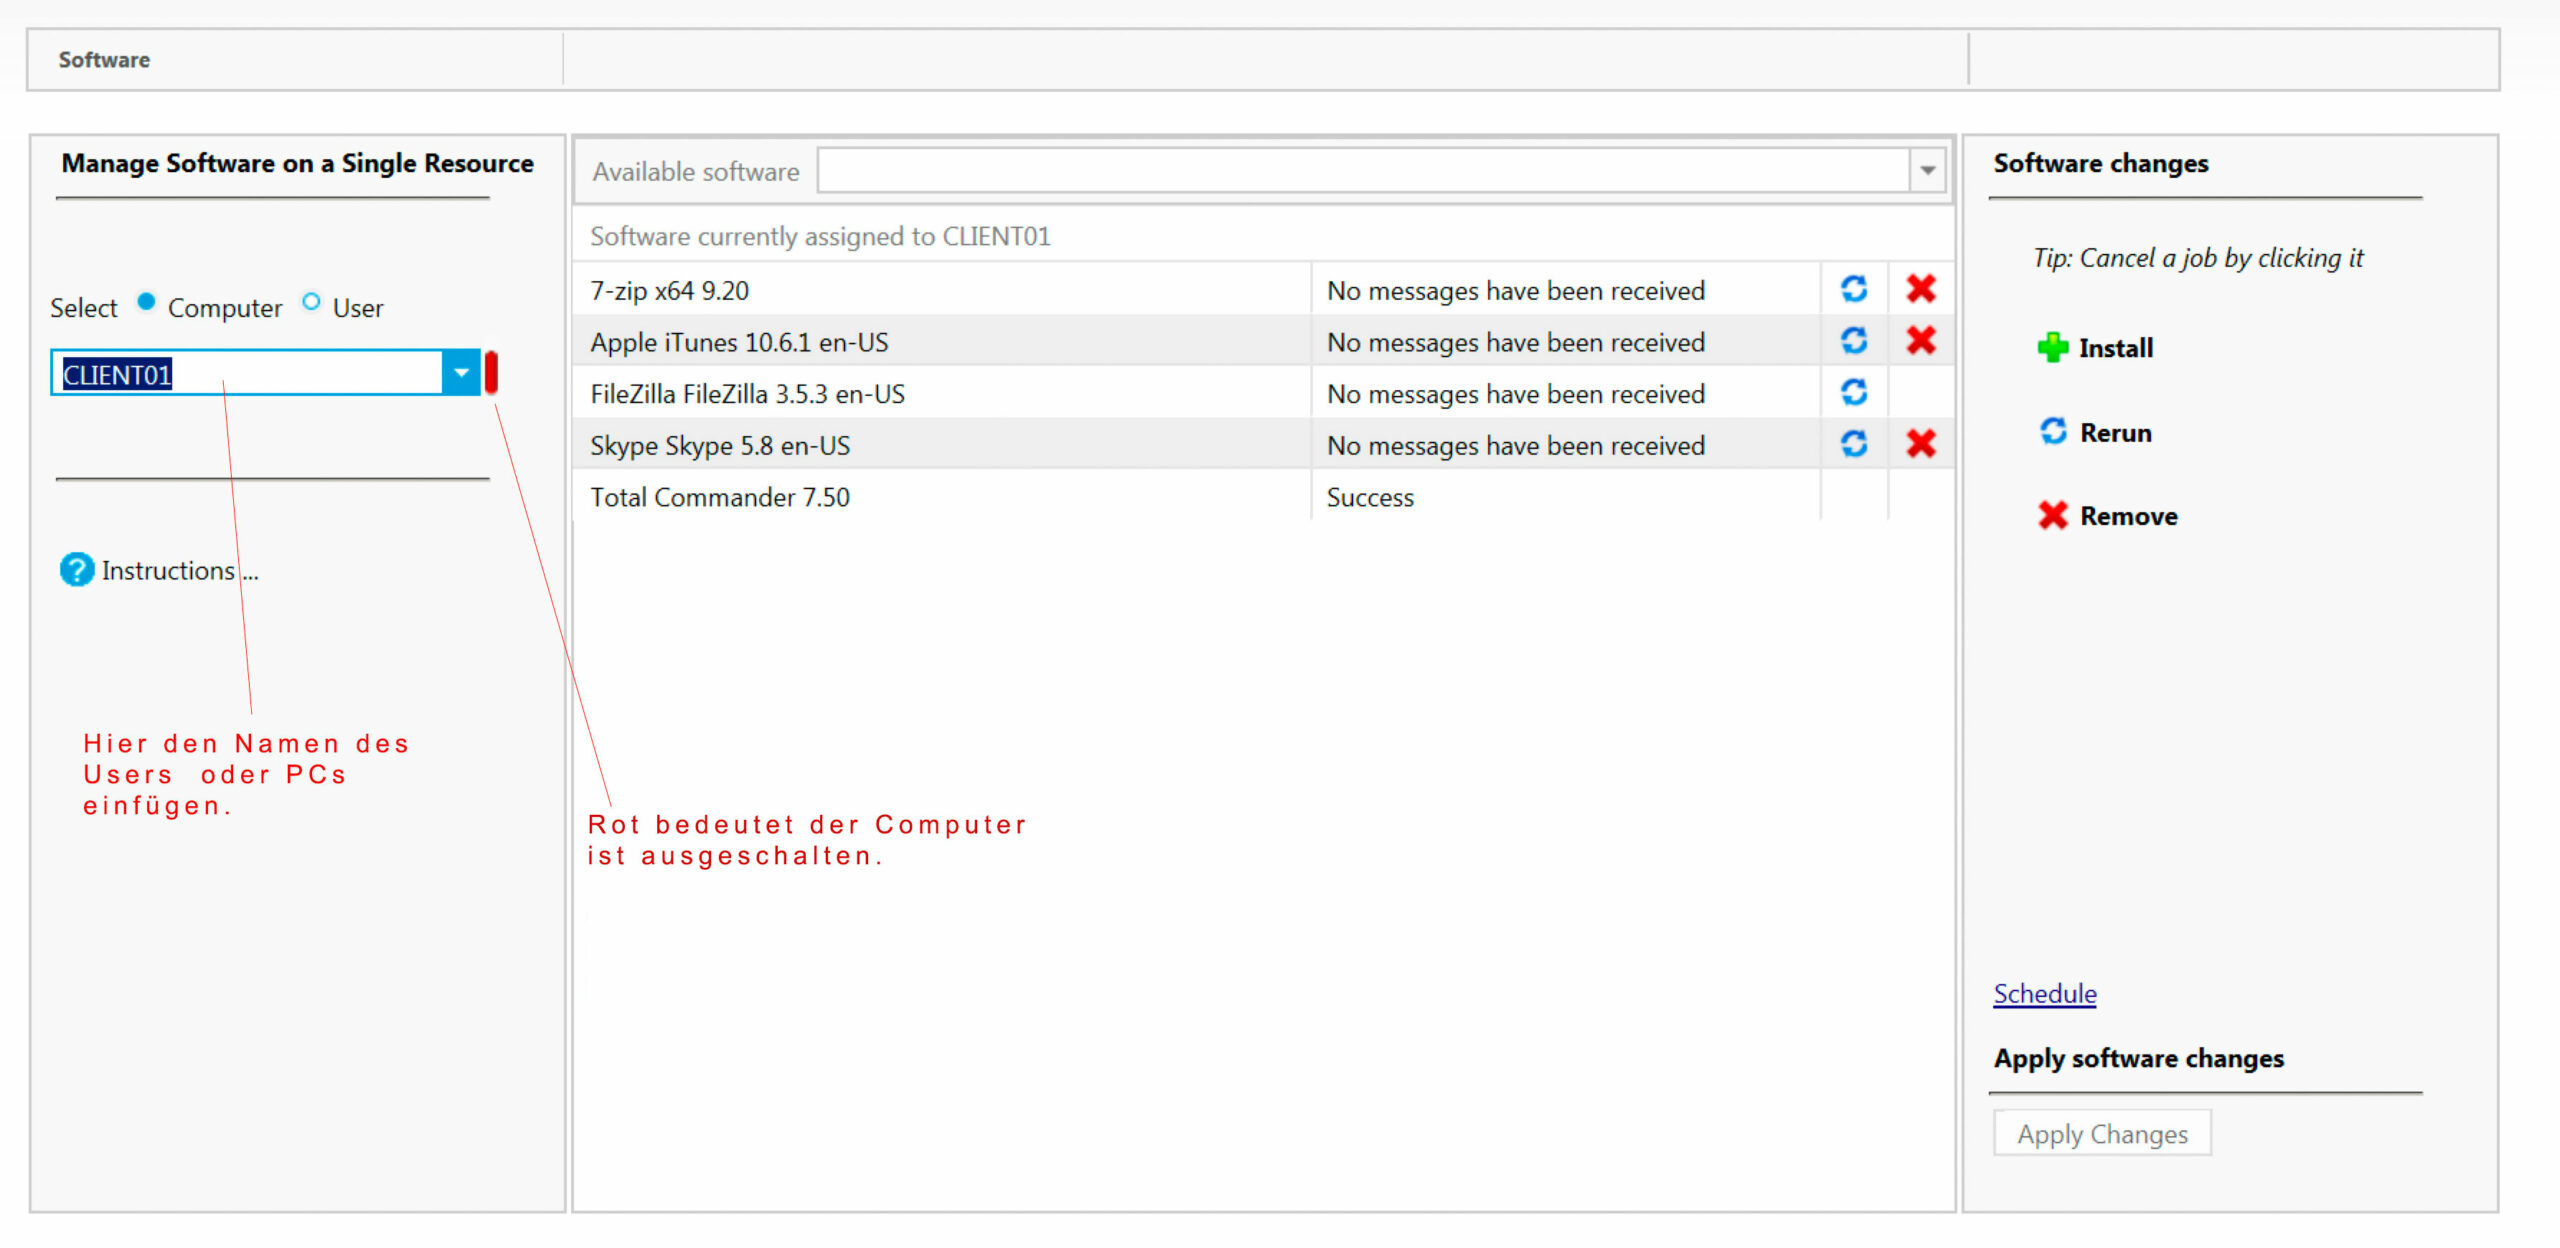The image size is (2560, 1248).
Task: Click blue Rerun arrows icon in Software changes
Action: [2053, 431]
